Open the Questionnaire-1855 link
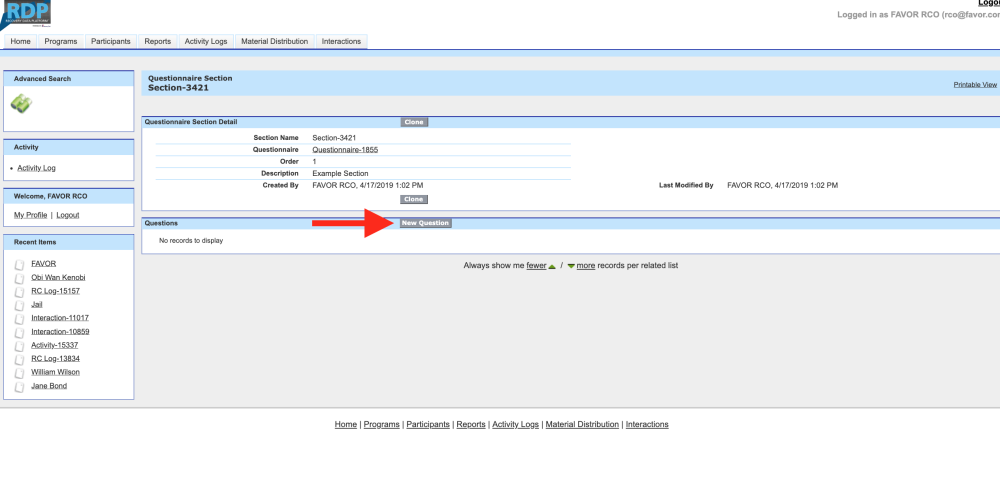Image resolution: width=1000 pixels, height=488 pixels. coord(345,150)
